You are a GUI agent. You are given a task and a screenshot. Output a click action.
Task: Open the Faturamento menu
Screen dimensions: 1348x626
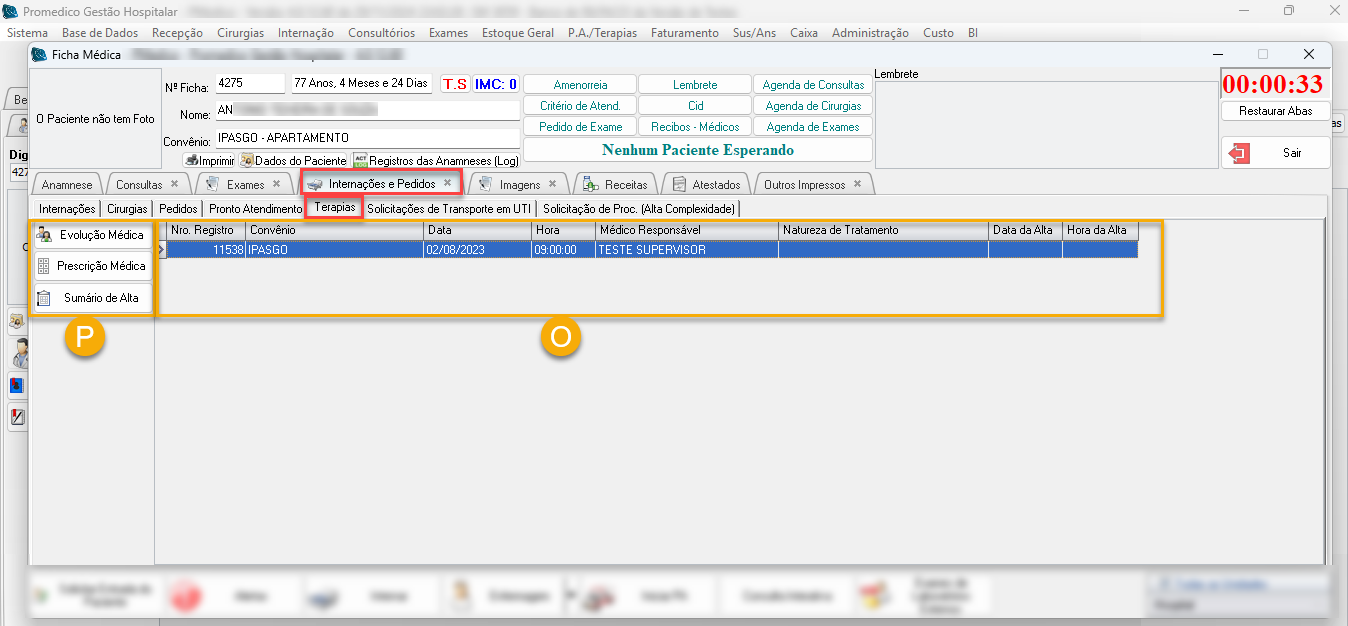click(x=684, y=33)
